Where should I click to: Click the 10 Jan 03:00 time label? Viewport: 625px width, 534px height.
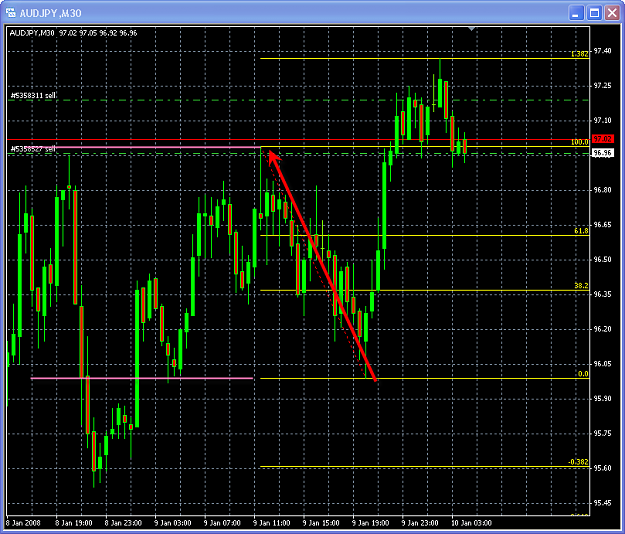pos(471,523)
